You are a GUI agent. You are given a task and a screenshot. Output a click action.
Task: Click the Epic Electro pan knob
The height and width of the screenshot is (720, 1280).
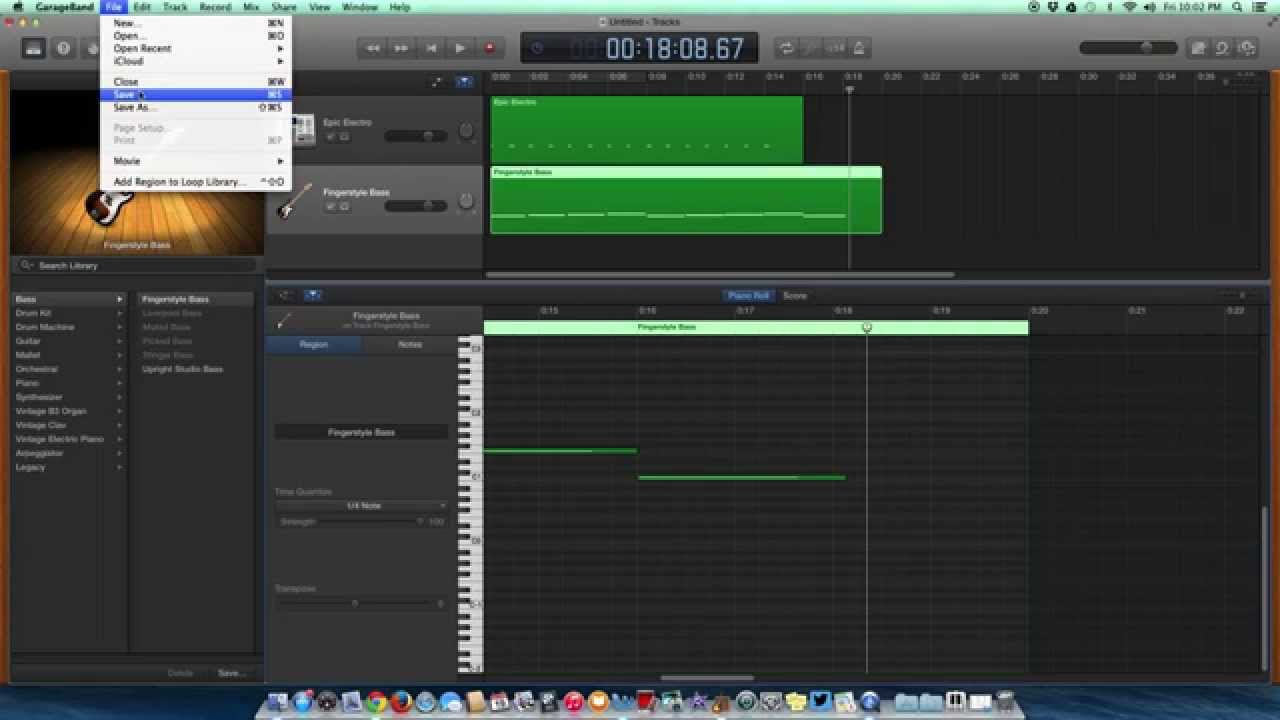pos(466,131)
